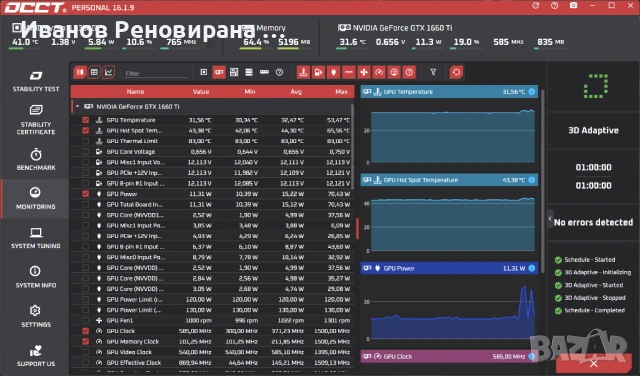Toggle the motherboard sensor group filter icon

coord(234,72)
